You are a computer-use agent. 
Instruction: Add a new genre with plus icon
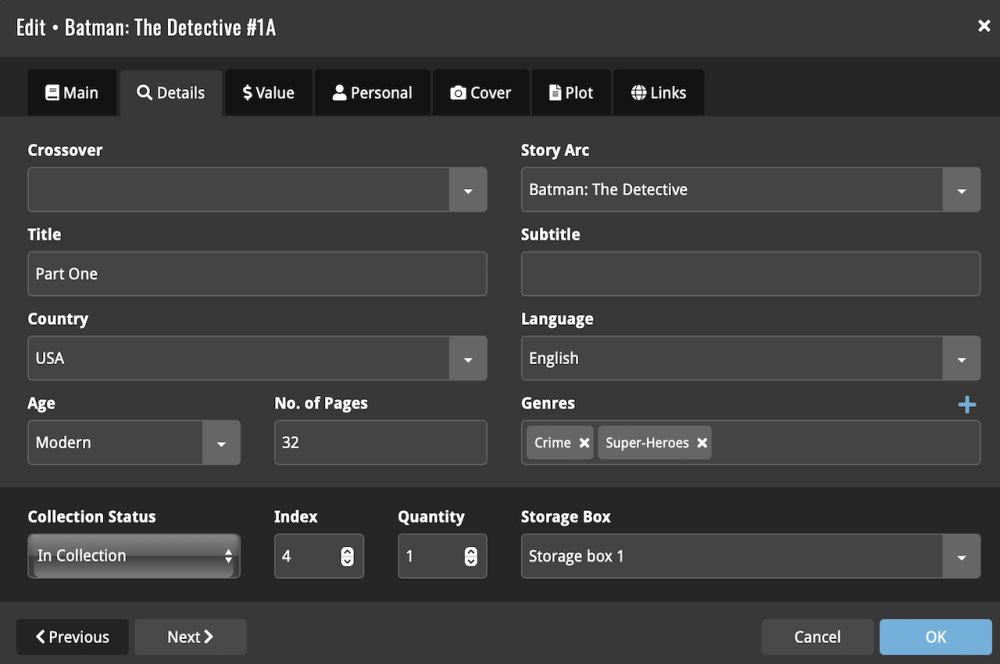pos(967,404)
